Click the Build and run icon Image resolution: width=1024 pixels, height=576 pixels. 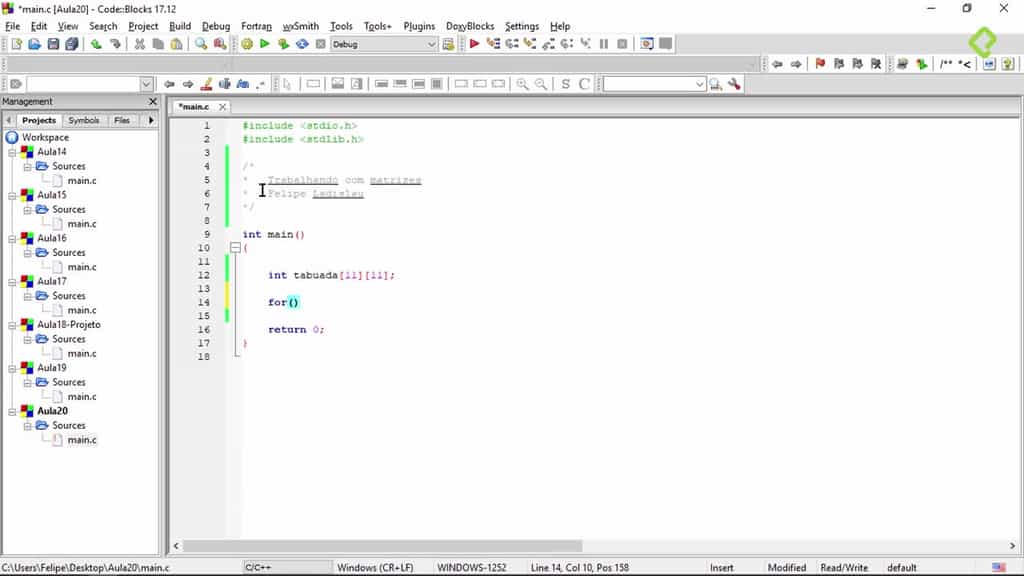click(283, 44)
